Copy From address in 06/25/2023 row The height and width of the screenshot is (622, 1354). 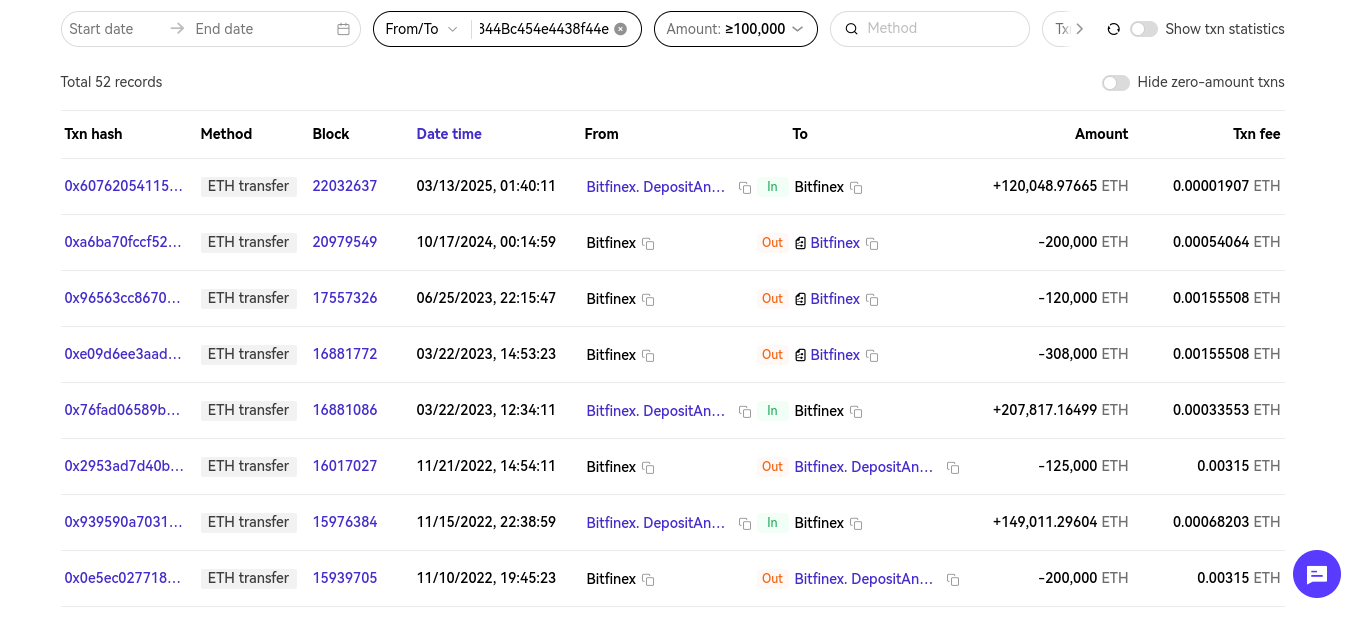pyautogui.click(x=648, y=300)
